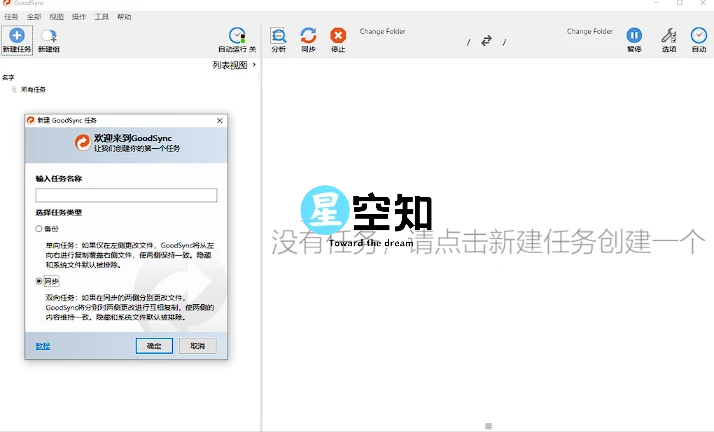
Task: Click the GoodSync logo in dialog header
Action: click(x=83, y=142)
